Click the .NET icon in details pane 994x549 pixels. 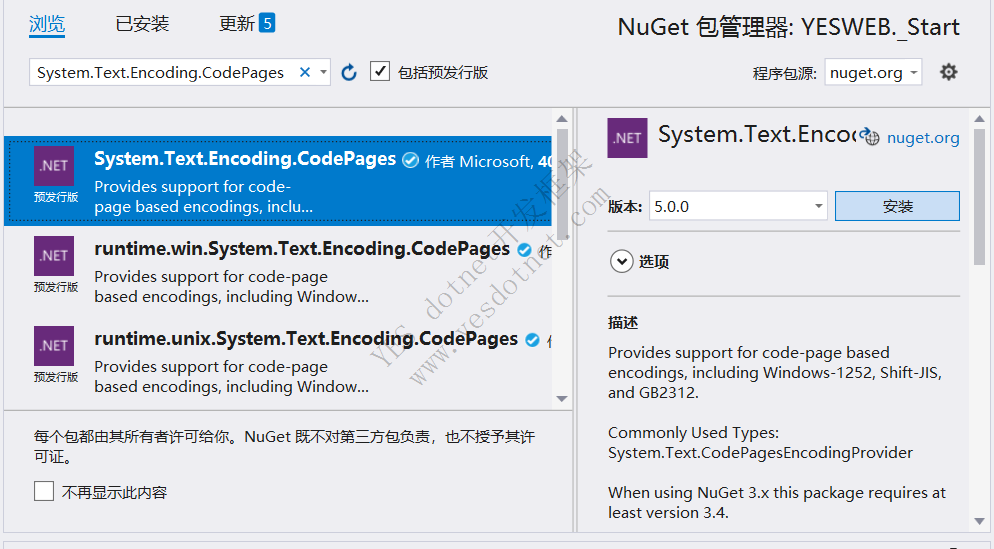[x=628, y=138]
